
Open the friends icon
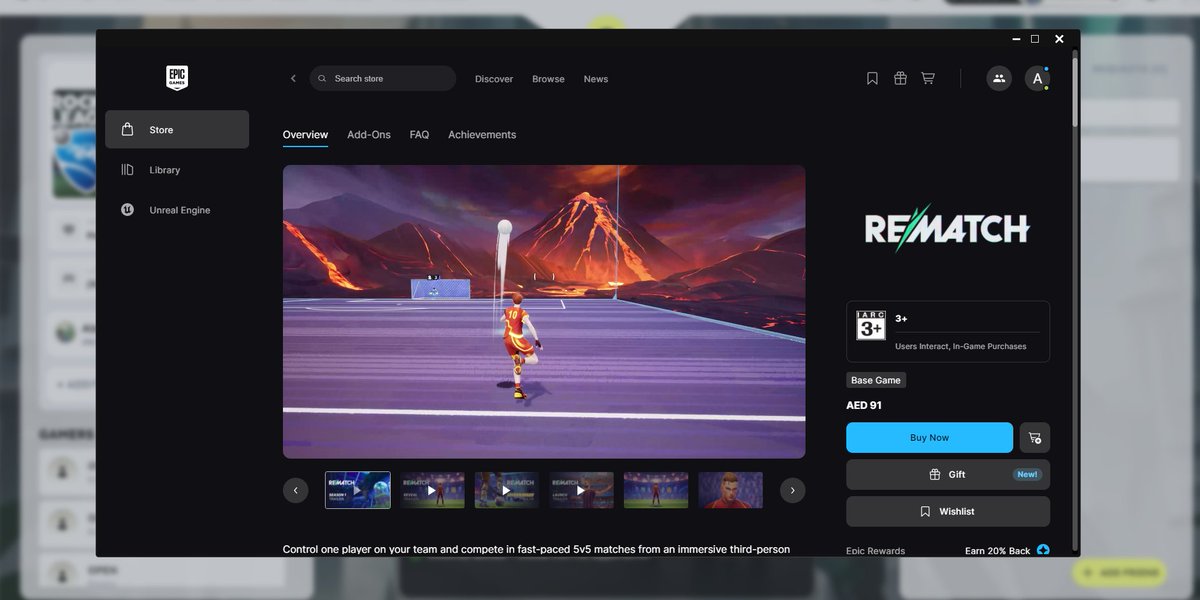point(999,79)
